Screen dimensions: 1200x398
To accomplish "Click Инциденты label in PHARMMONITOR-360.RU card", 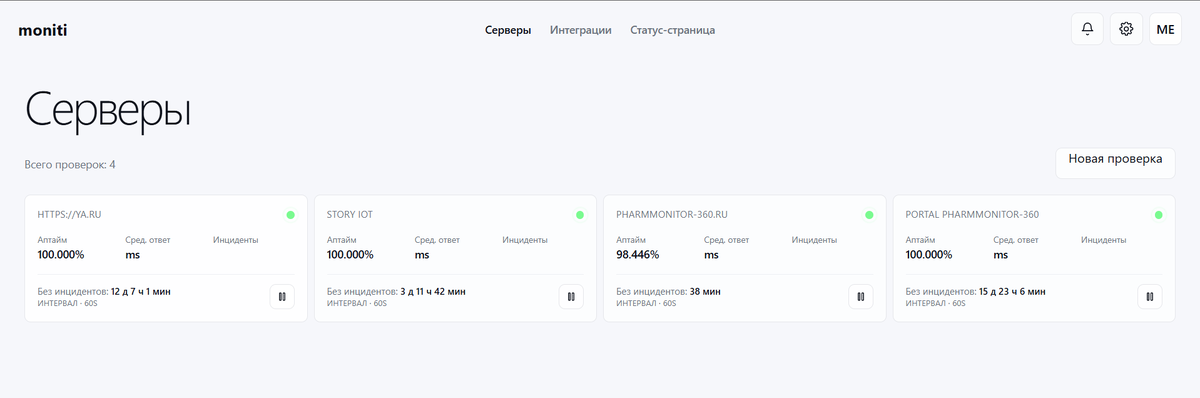I will 815,240.
